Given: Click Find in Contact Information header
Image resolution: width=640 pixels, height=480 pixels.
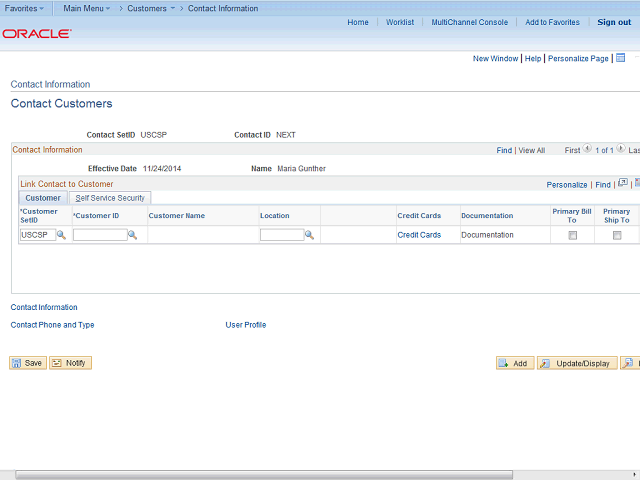Looking at the screenshot, I should coord(504,150).
